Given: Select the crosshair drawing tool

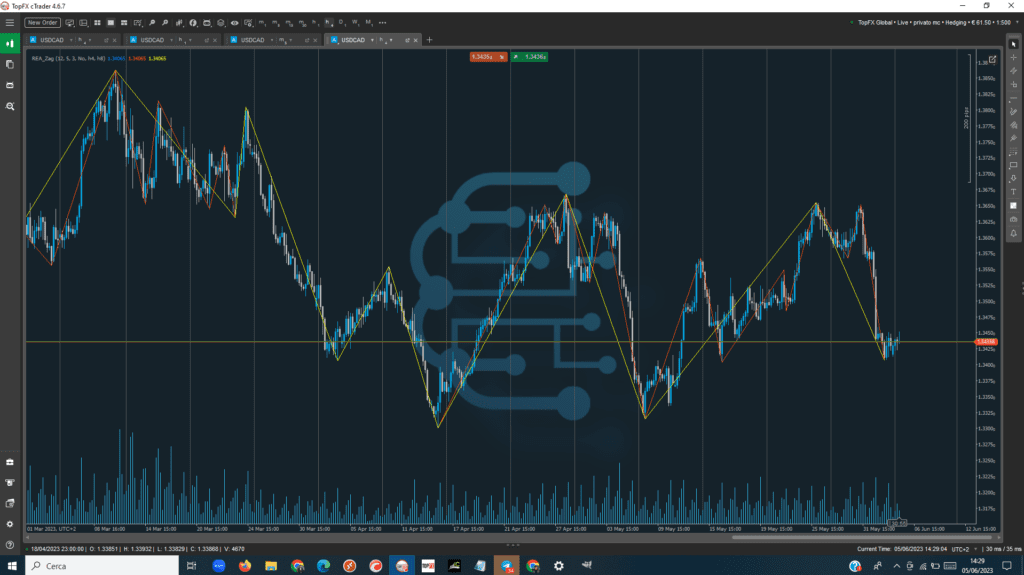Looking at the screenshot, I should (x=1014, y=58).
